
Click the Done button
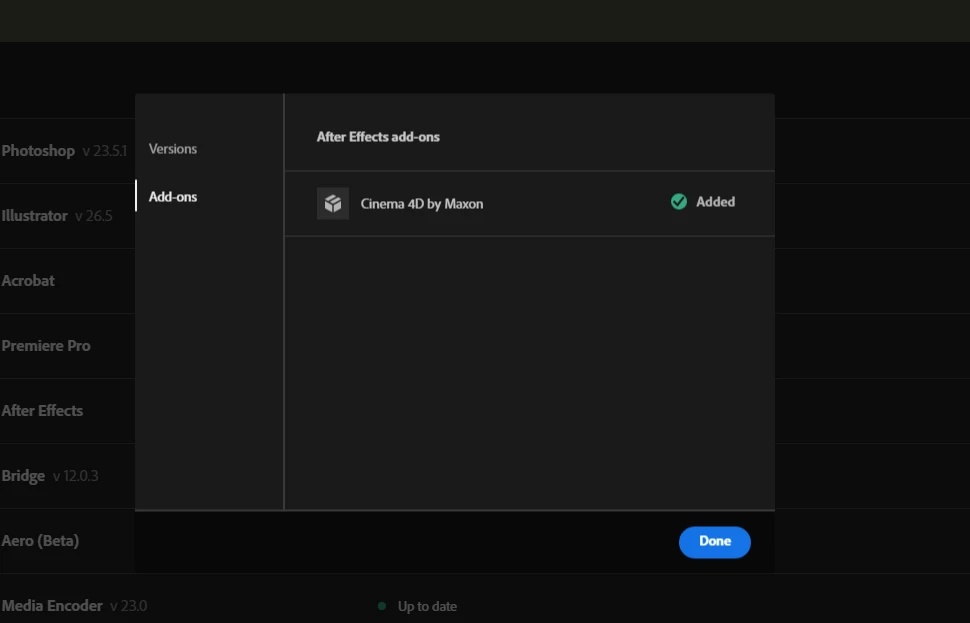715,542
